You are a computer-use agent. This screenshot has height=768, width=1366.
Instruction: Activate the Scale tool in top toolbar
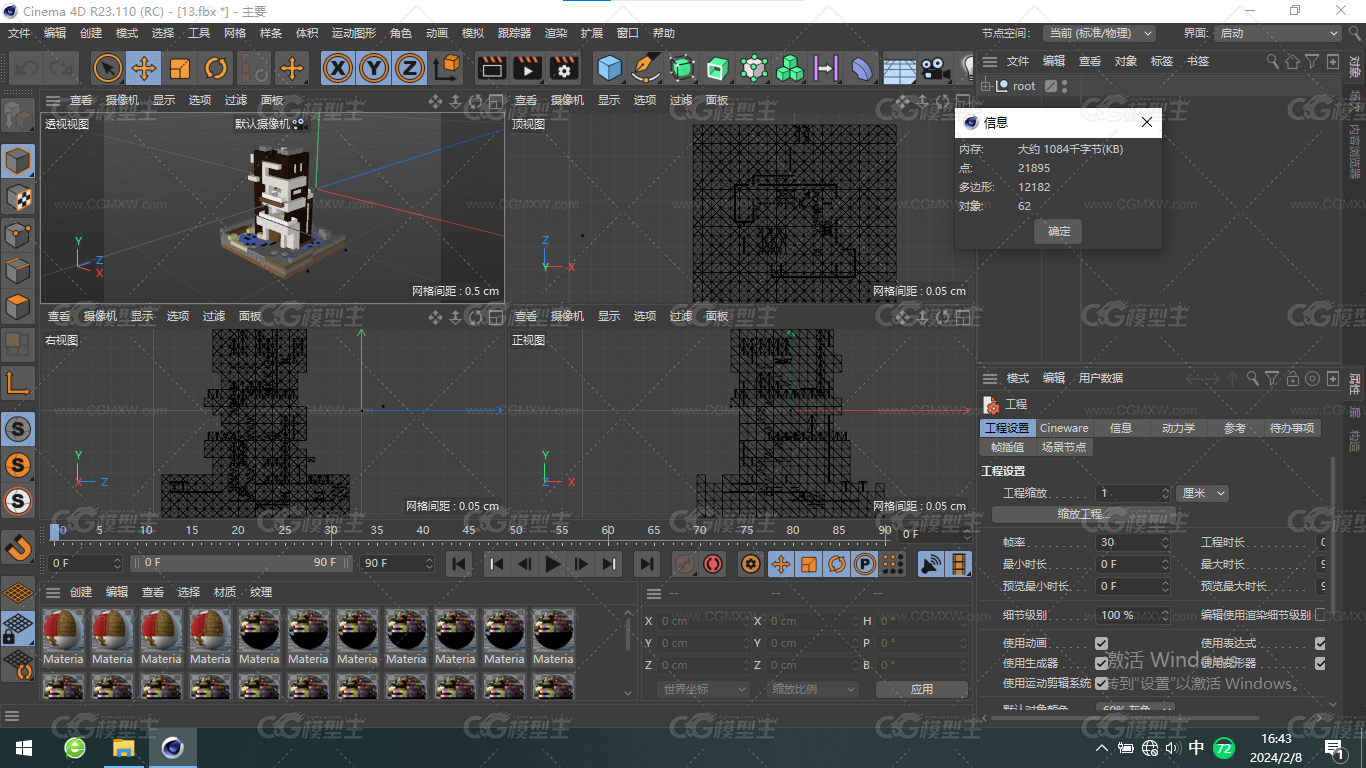(180, 68)
